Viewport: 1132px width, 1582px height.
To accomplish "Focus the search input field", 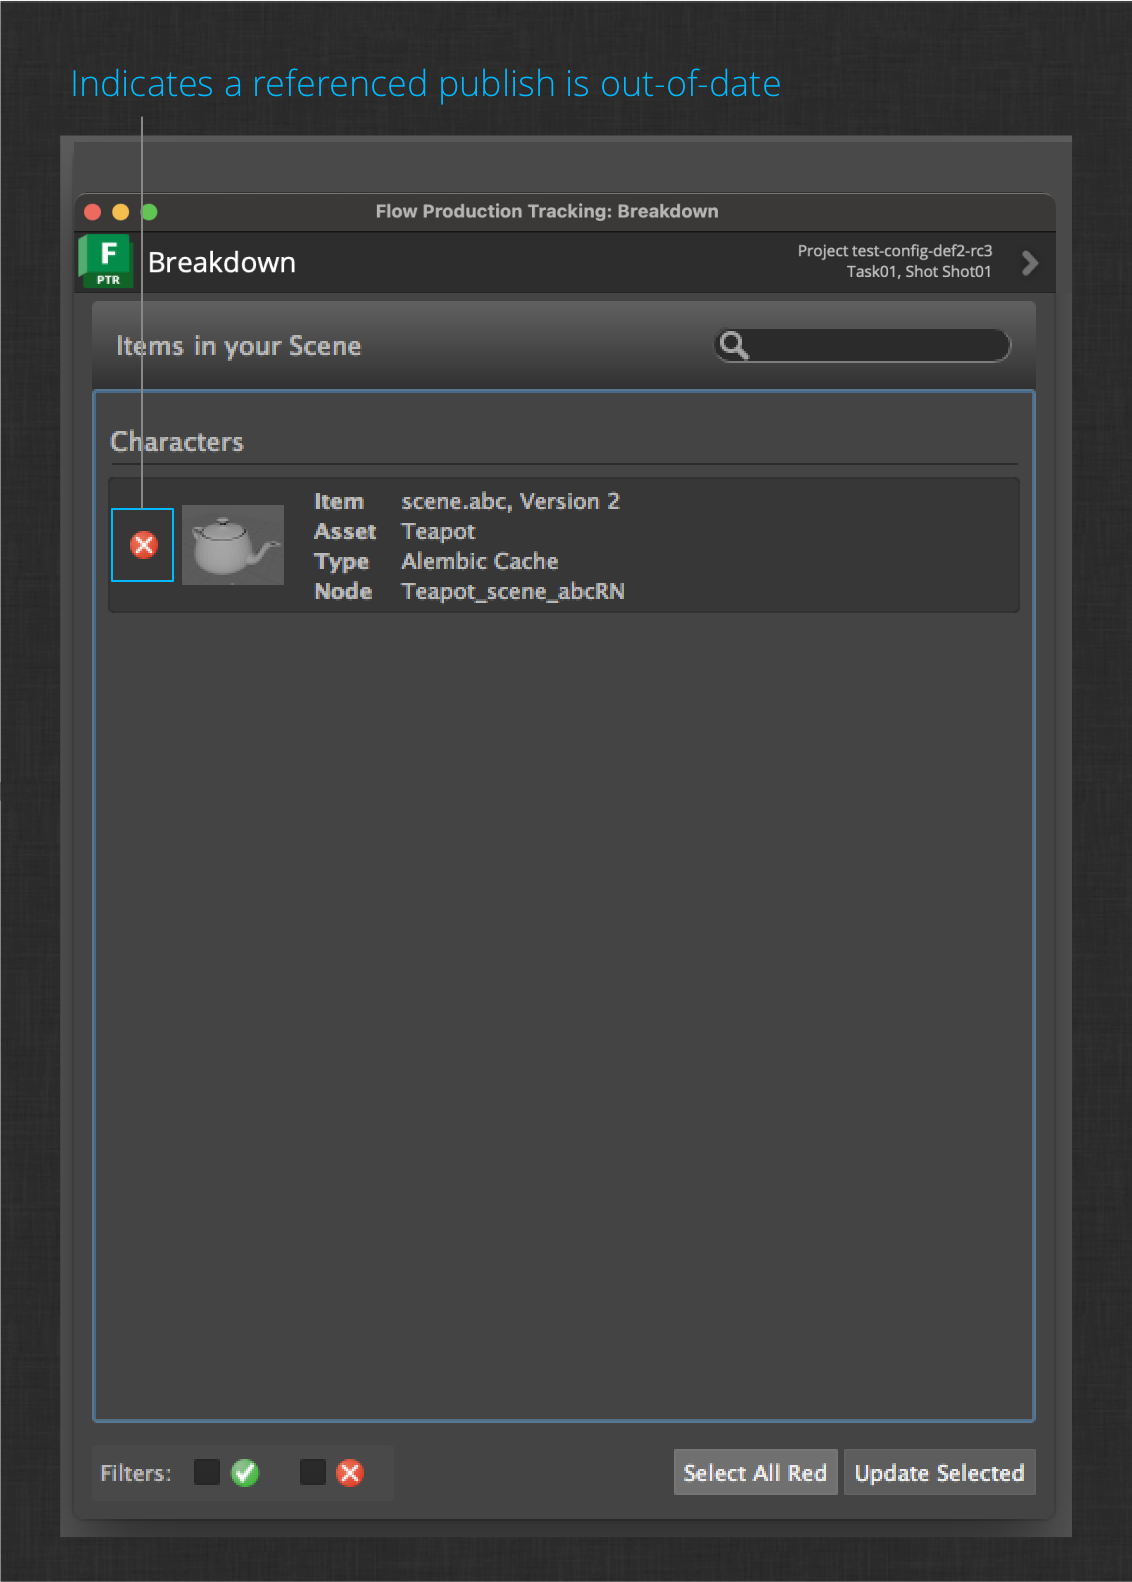I will click(x=862, y=346).
